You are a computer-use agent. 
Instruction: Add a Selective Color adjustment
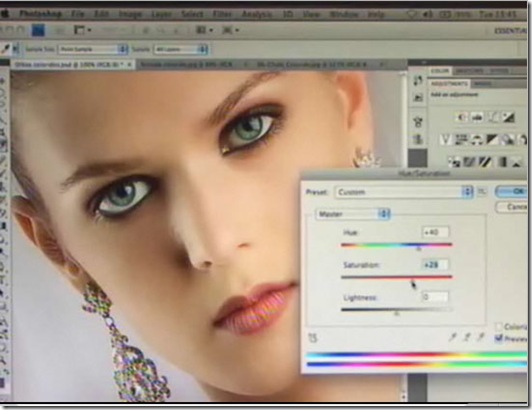pos(517,162)
